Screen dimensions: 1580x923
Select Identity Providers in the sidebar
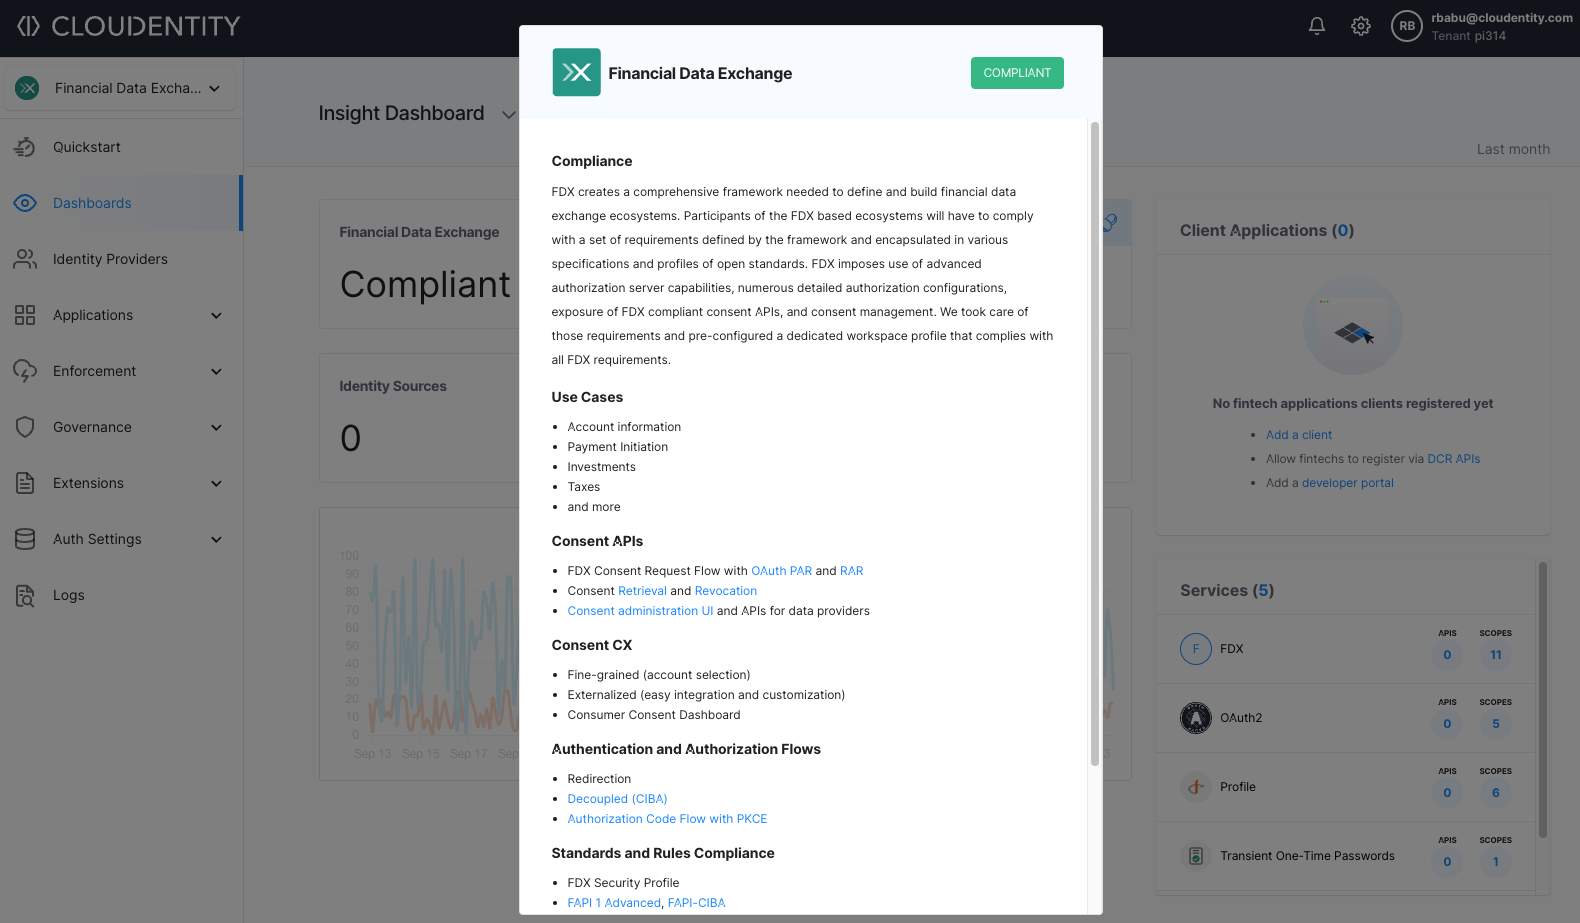click(x=120, y=259)
